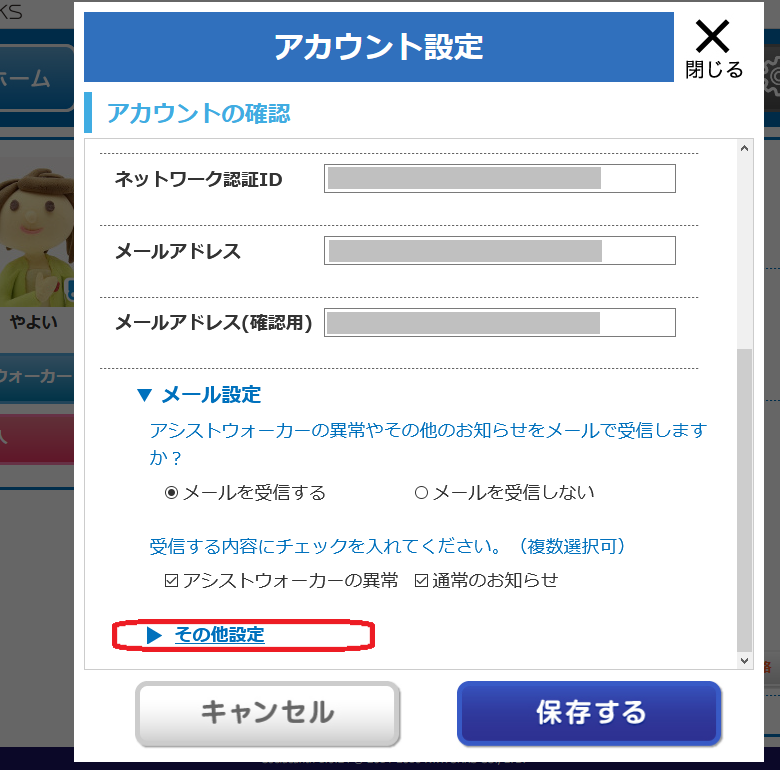Collapse the メール設定 triangle icon

pyautogui.click(x=144, y=395)
